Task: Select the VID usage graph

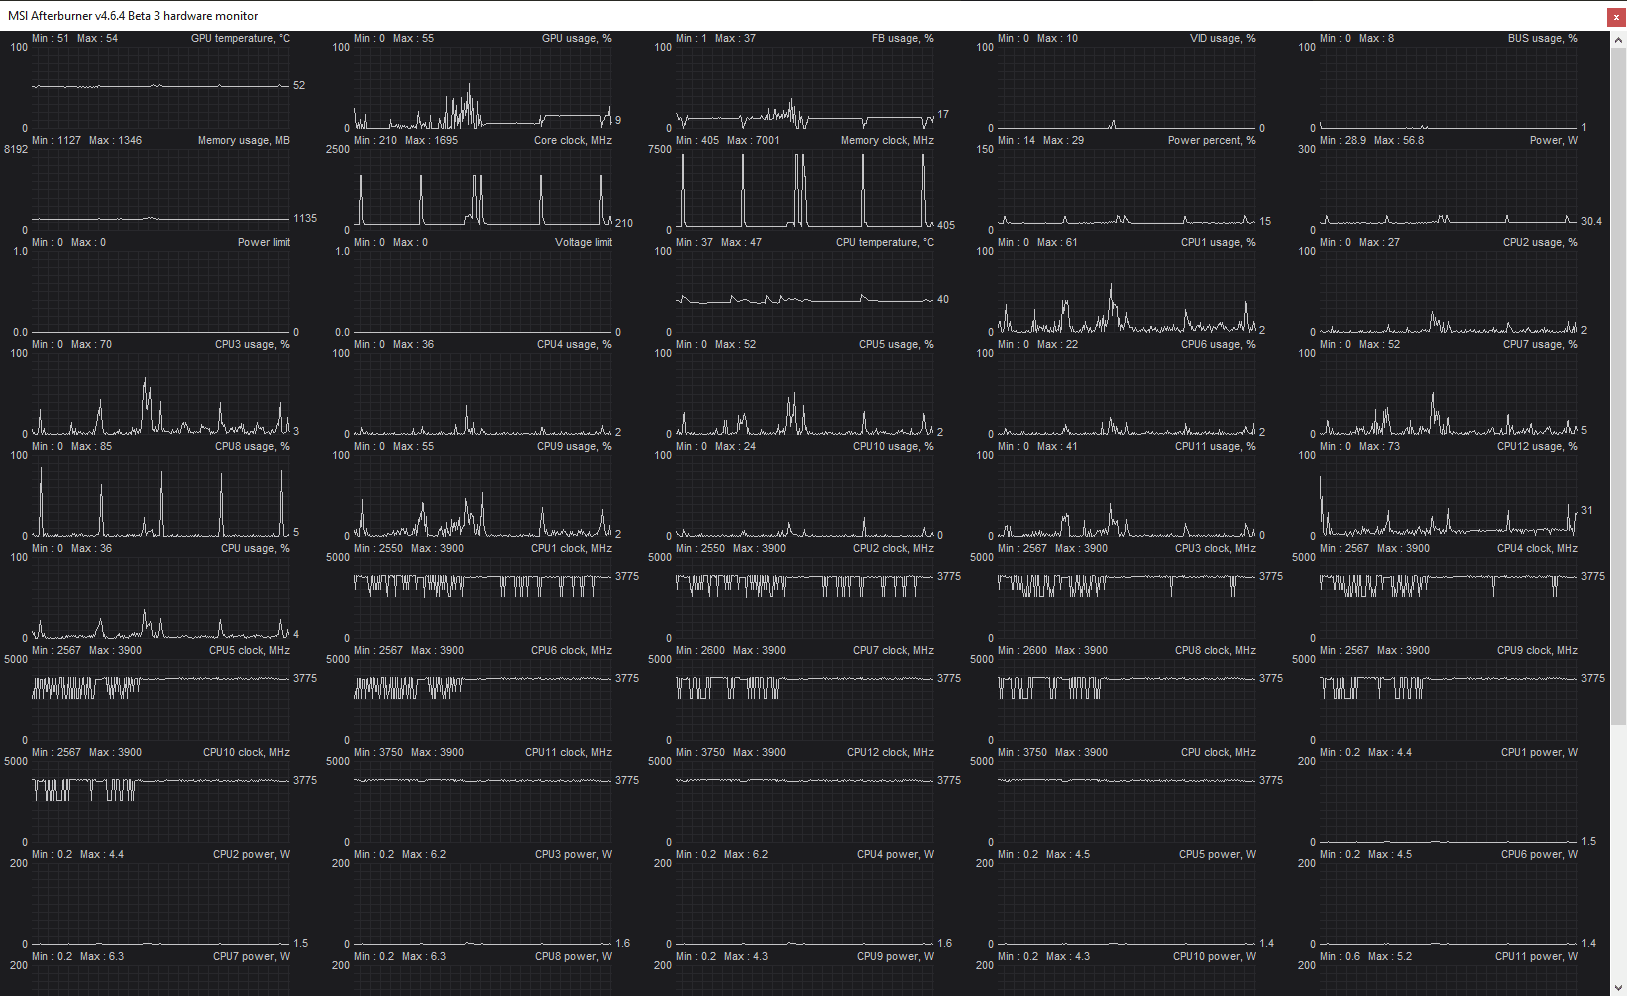Action: 1127,87
